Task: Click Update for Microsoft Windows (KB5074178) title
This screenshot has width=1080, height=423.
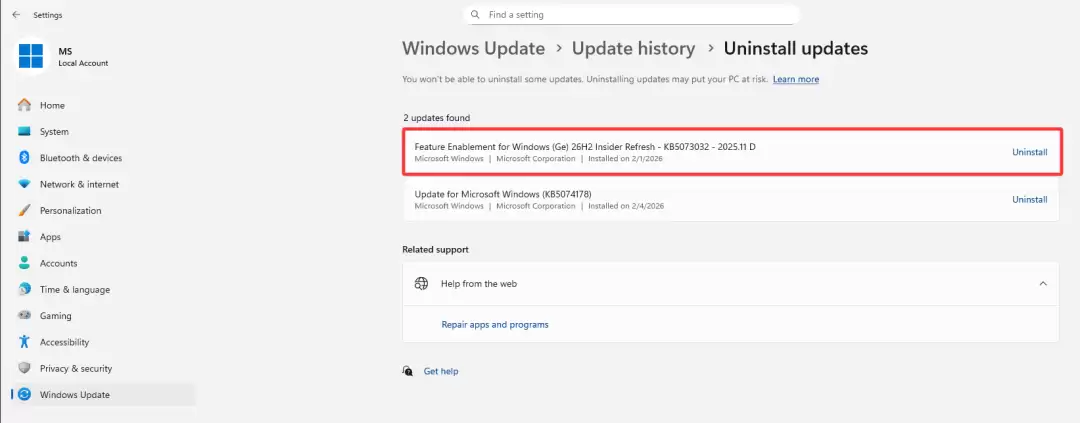Action: [503, 194]
